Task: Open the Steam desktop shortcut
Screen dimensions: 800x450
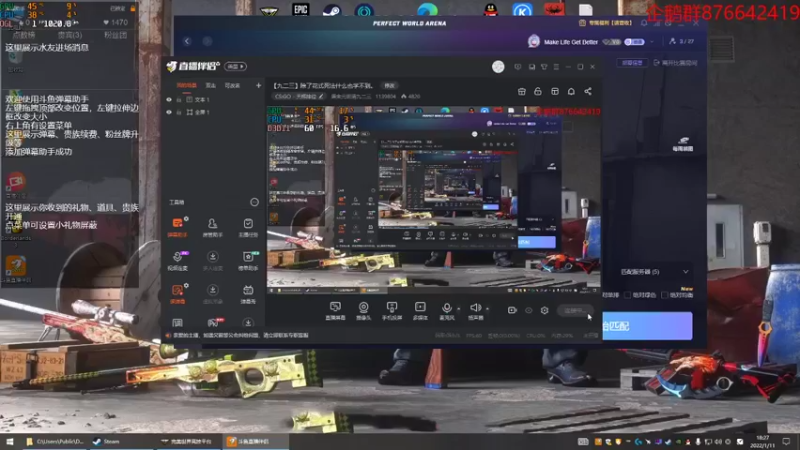Action: click(x=332, y=9)
